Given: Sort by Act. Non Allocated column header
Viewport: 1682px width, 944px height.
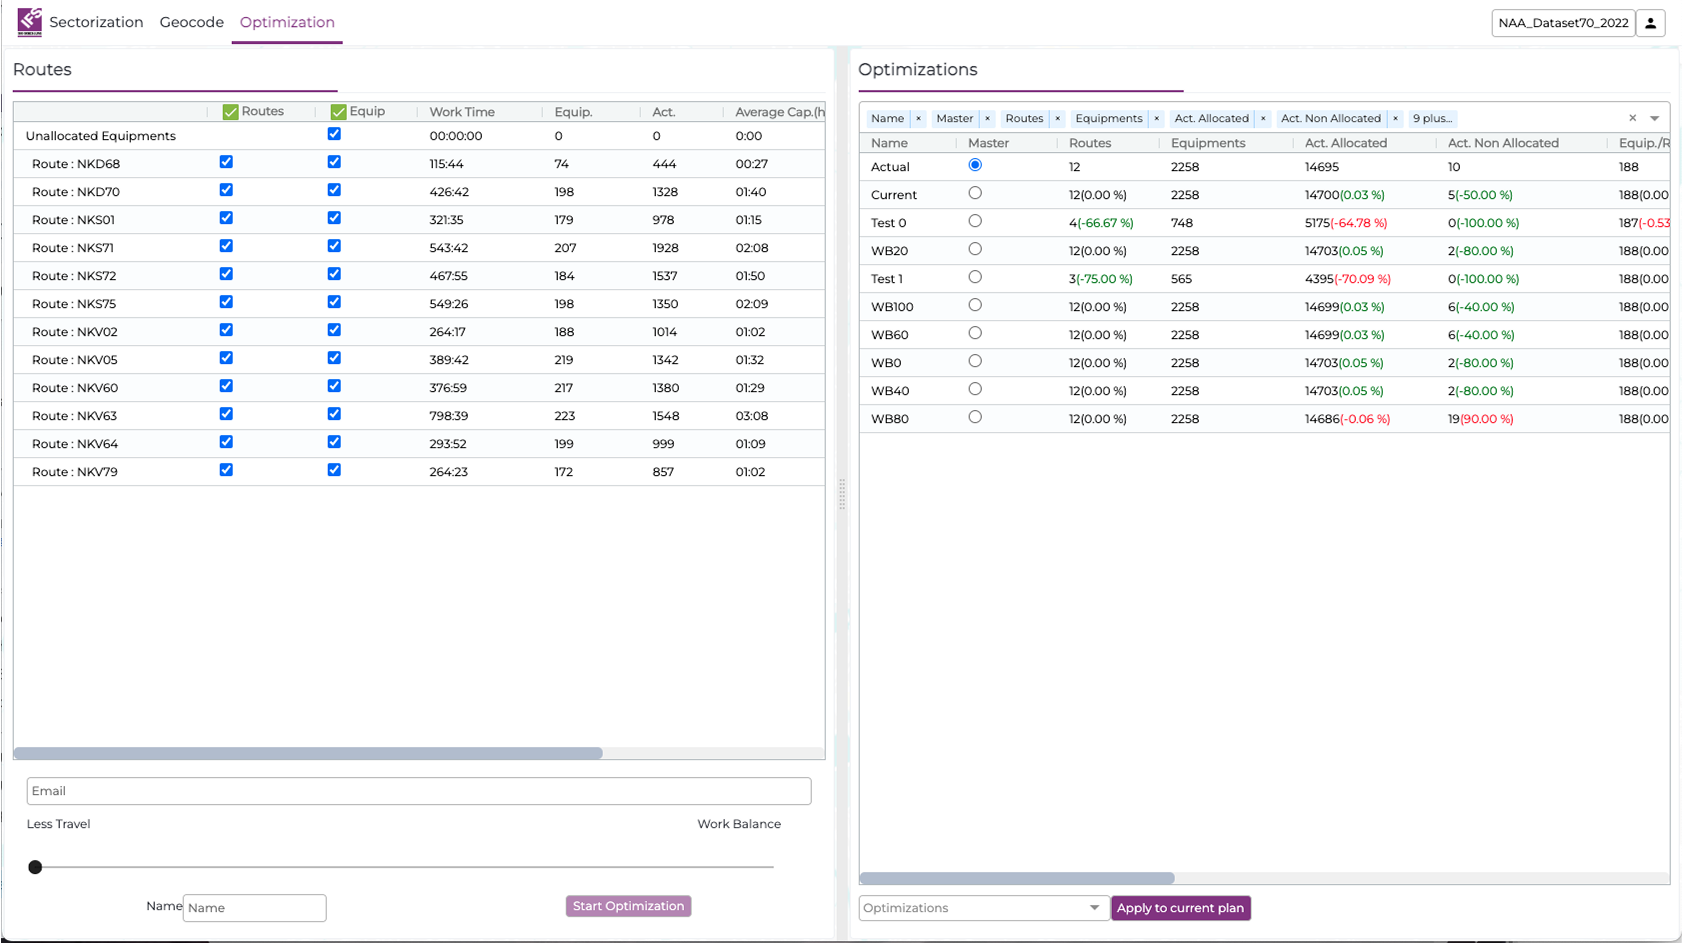Looking at the screenshot, I should click(1503, 143).
